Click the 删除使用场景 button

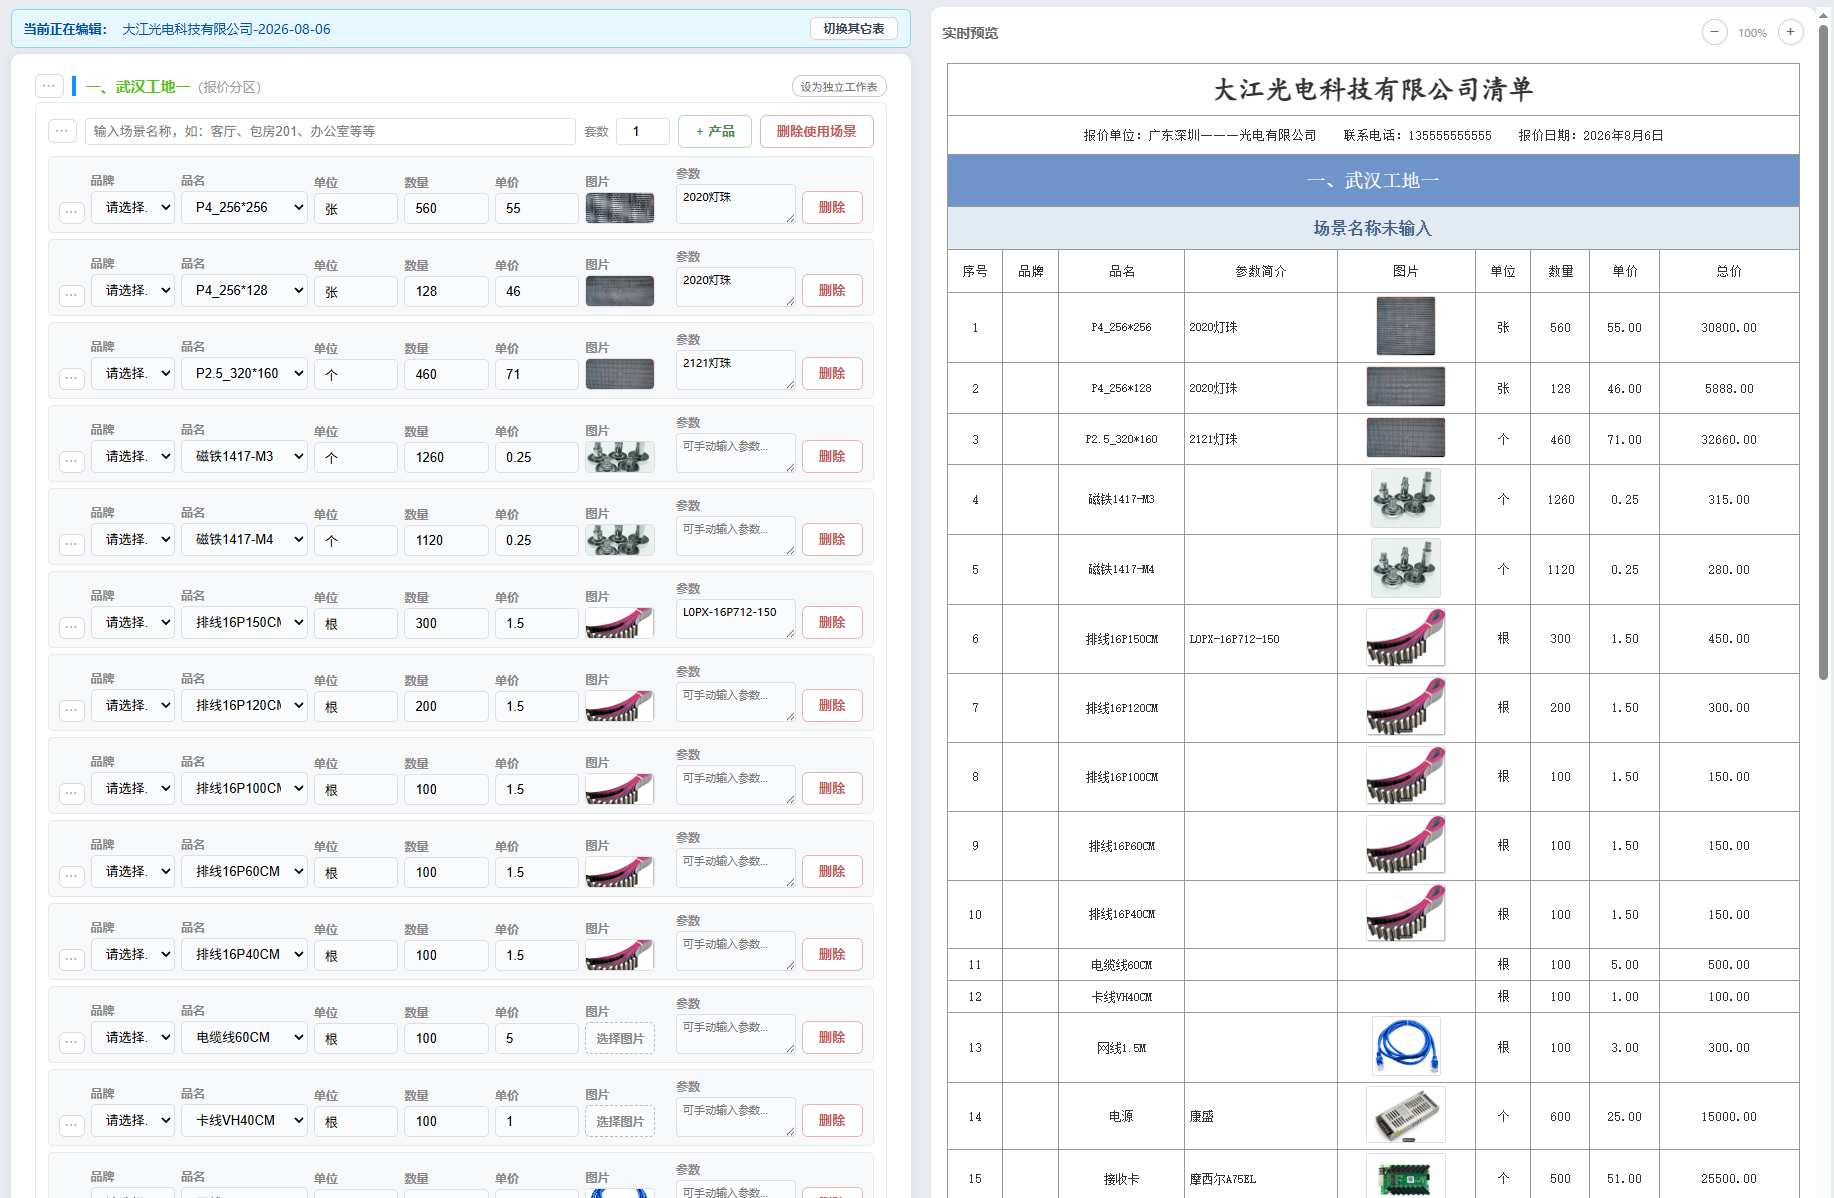coord(816,131)
